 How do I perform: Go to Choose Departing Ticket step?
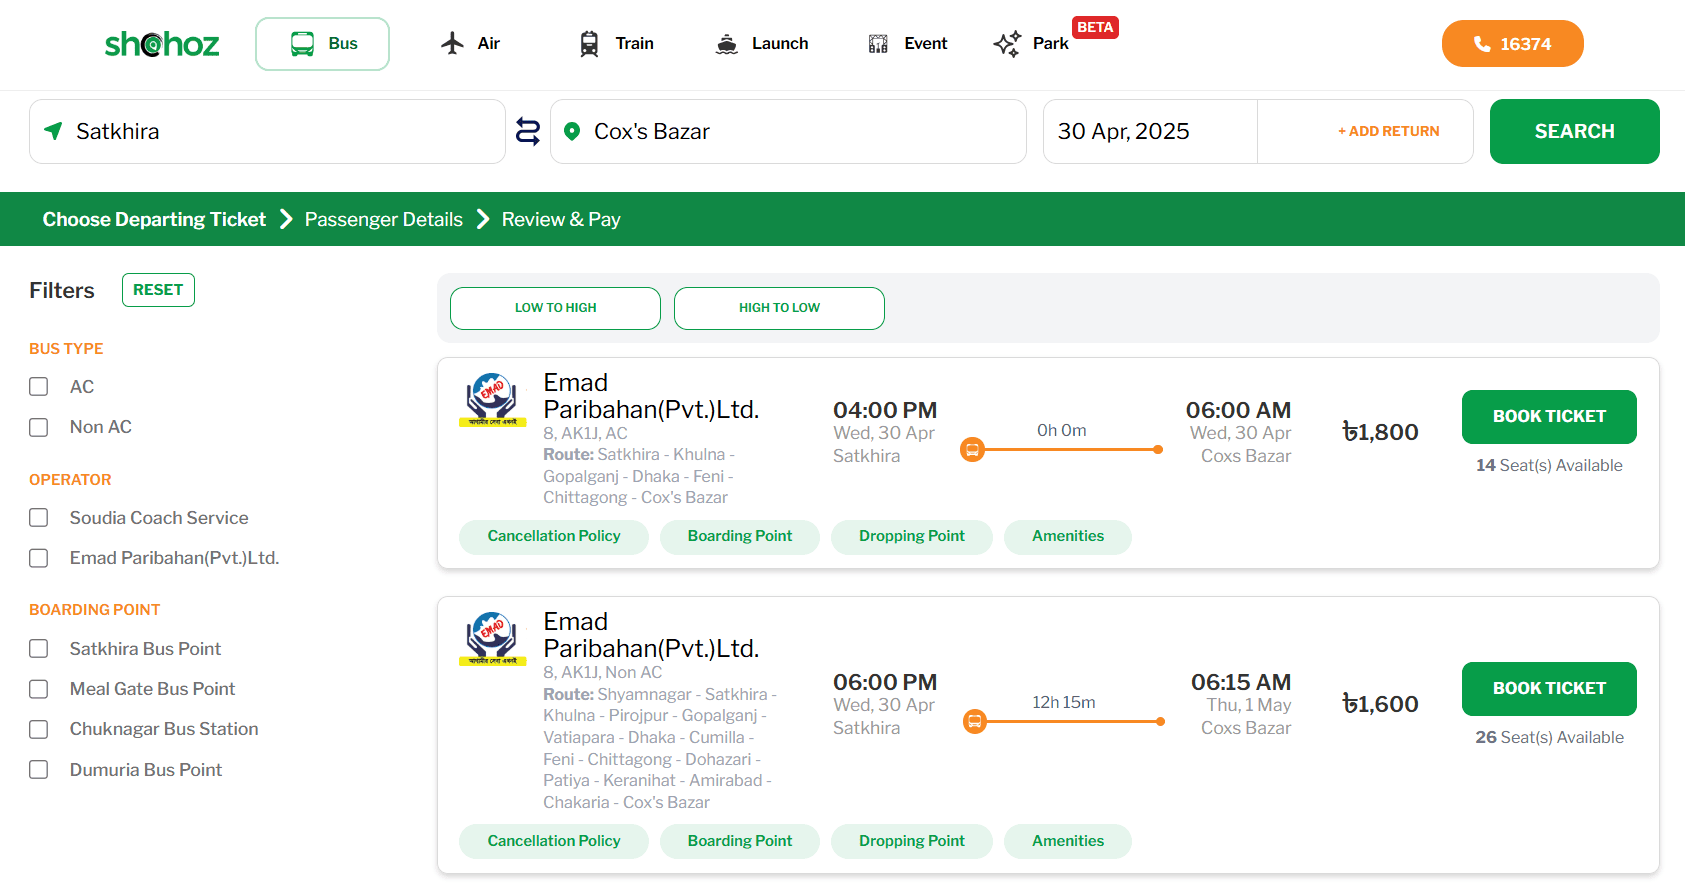pos(154,219)
